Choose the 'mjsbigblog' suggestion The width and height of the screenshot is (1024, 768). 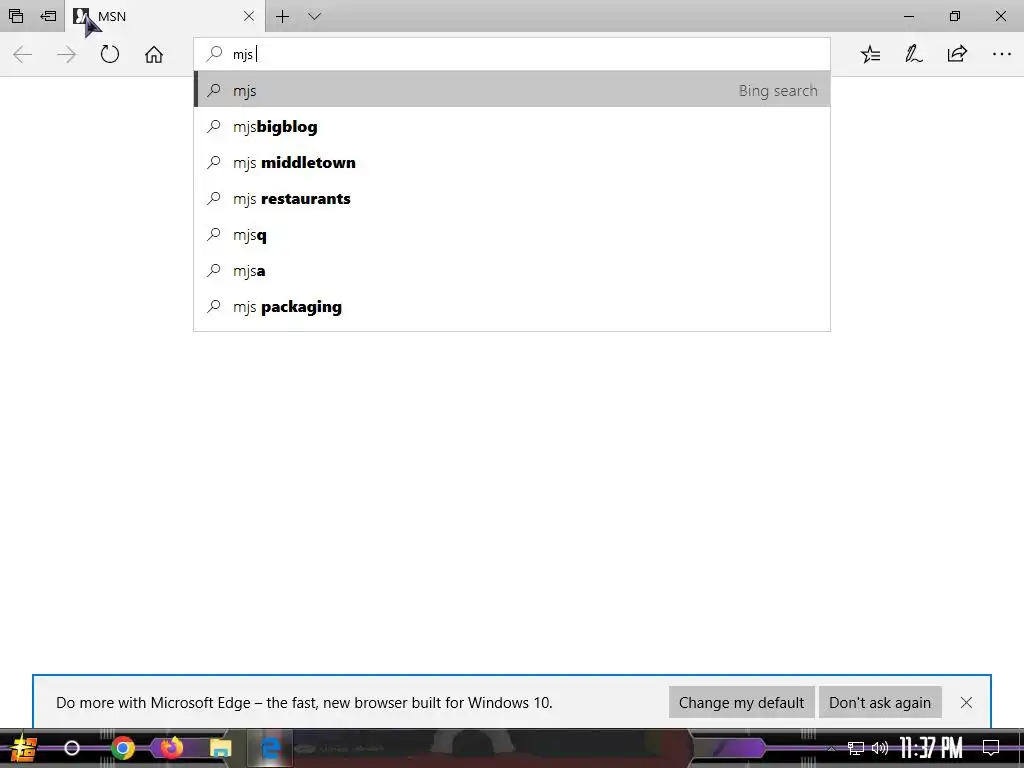512,127
